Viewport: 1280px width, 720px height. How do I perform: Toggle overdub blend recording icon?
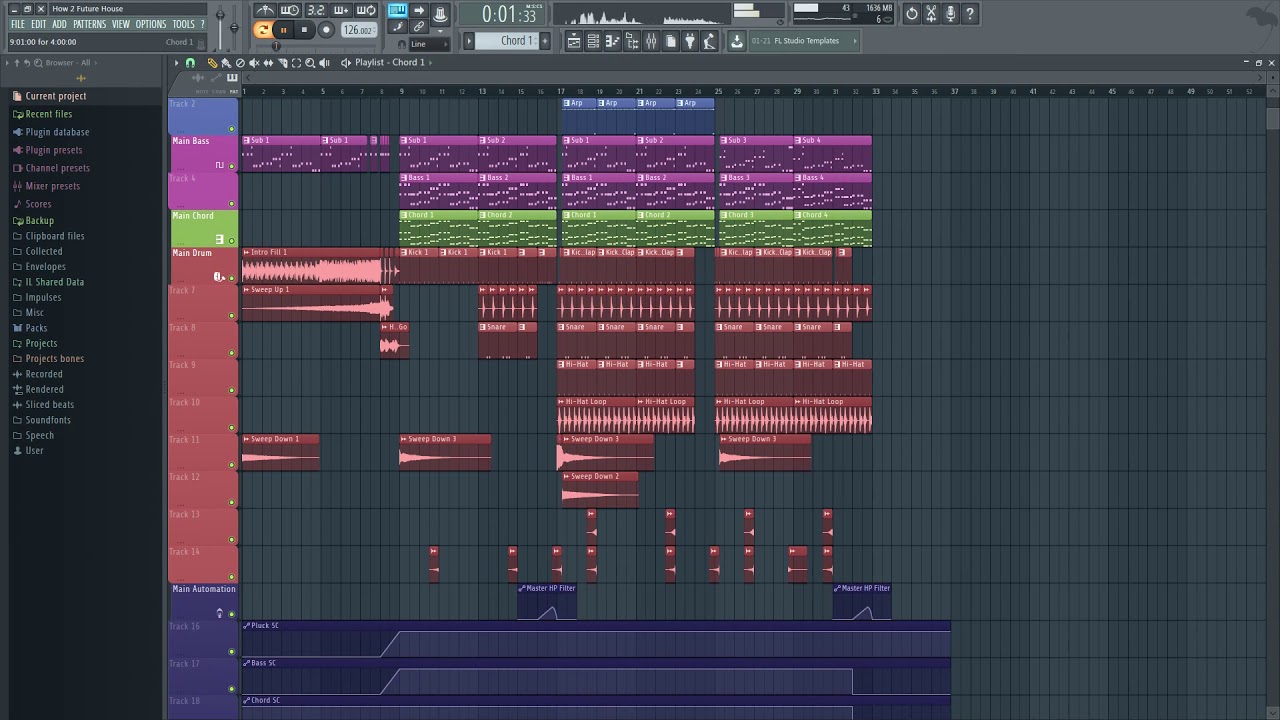pyautogui.click(x=341, y=10)
